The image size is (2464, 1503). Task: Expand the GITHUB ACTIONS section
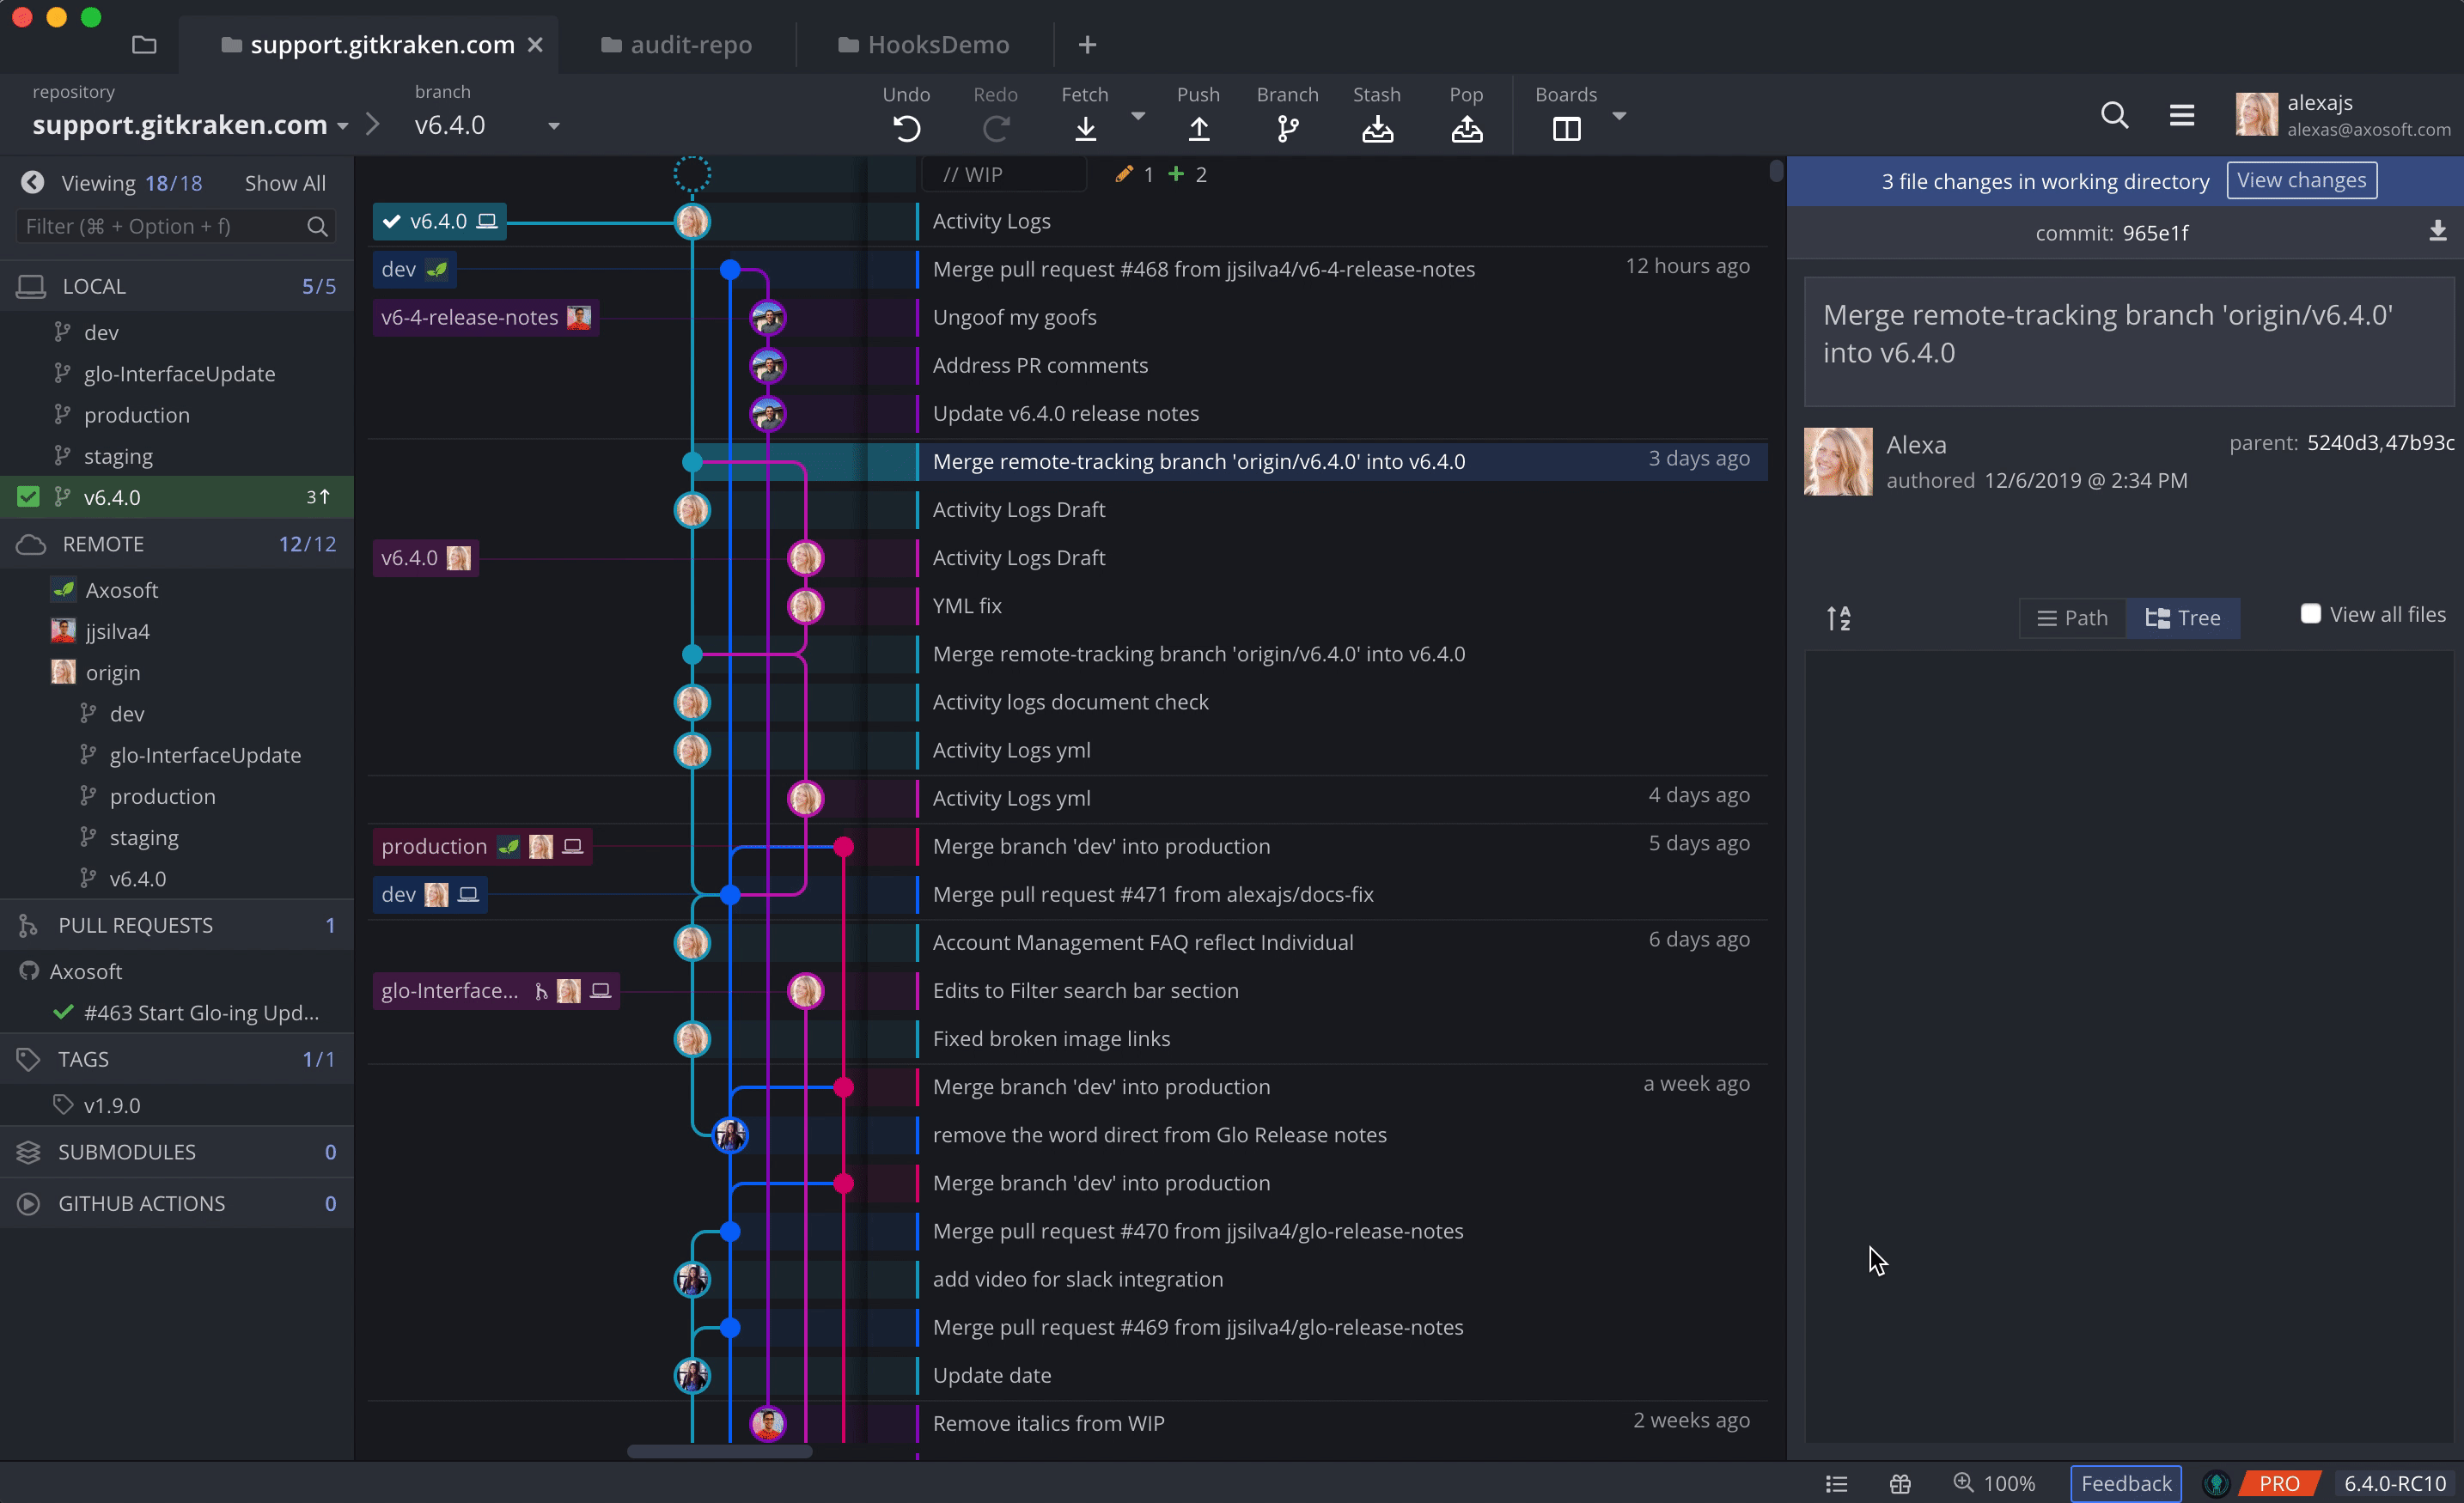pyautogui.click(x=177, y=1204)
